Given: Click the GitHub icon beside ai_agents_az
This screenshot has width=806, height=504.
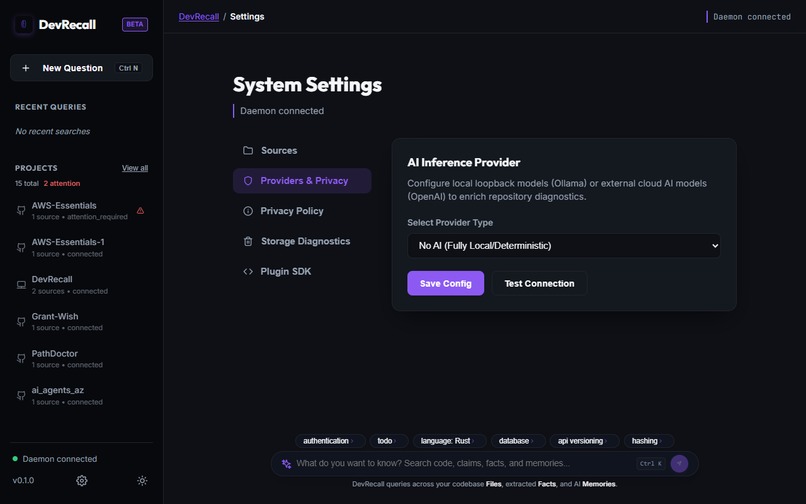Looking at the screenshot, I should (x=21, y=395).
